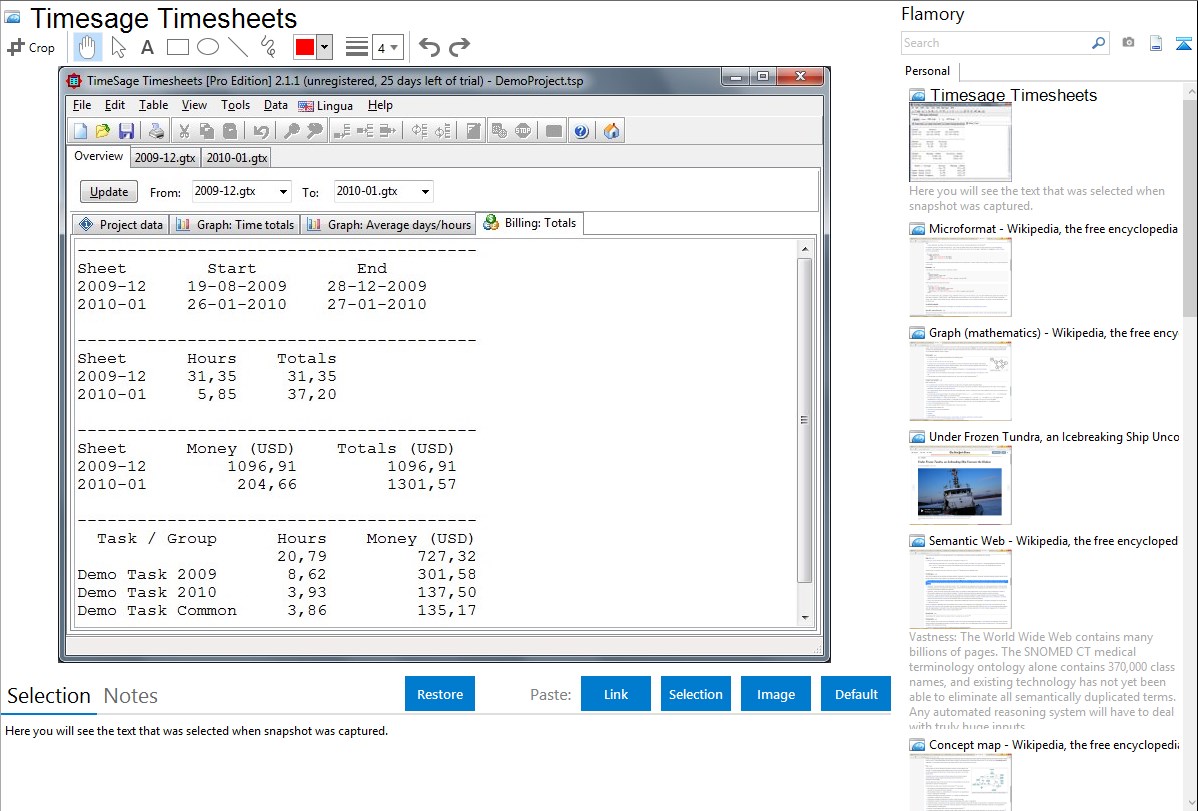Select the rectangle shape tool
Image resolution: width=1198 pixels, height=811 pixels.
click(177, 47)
